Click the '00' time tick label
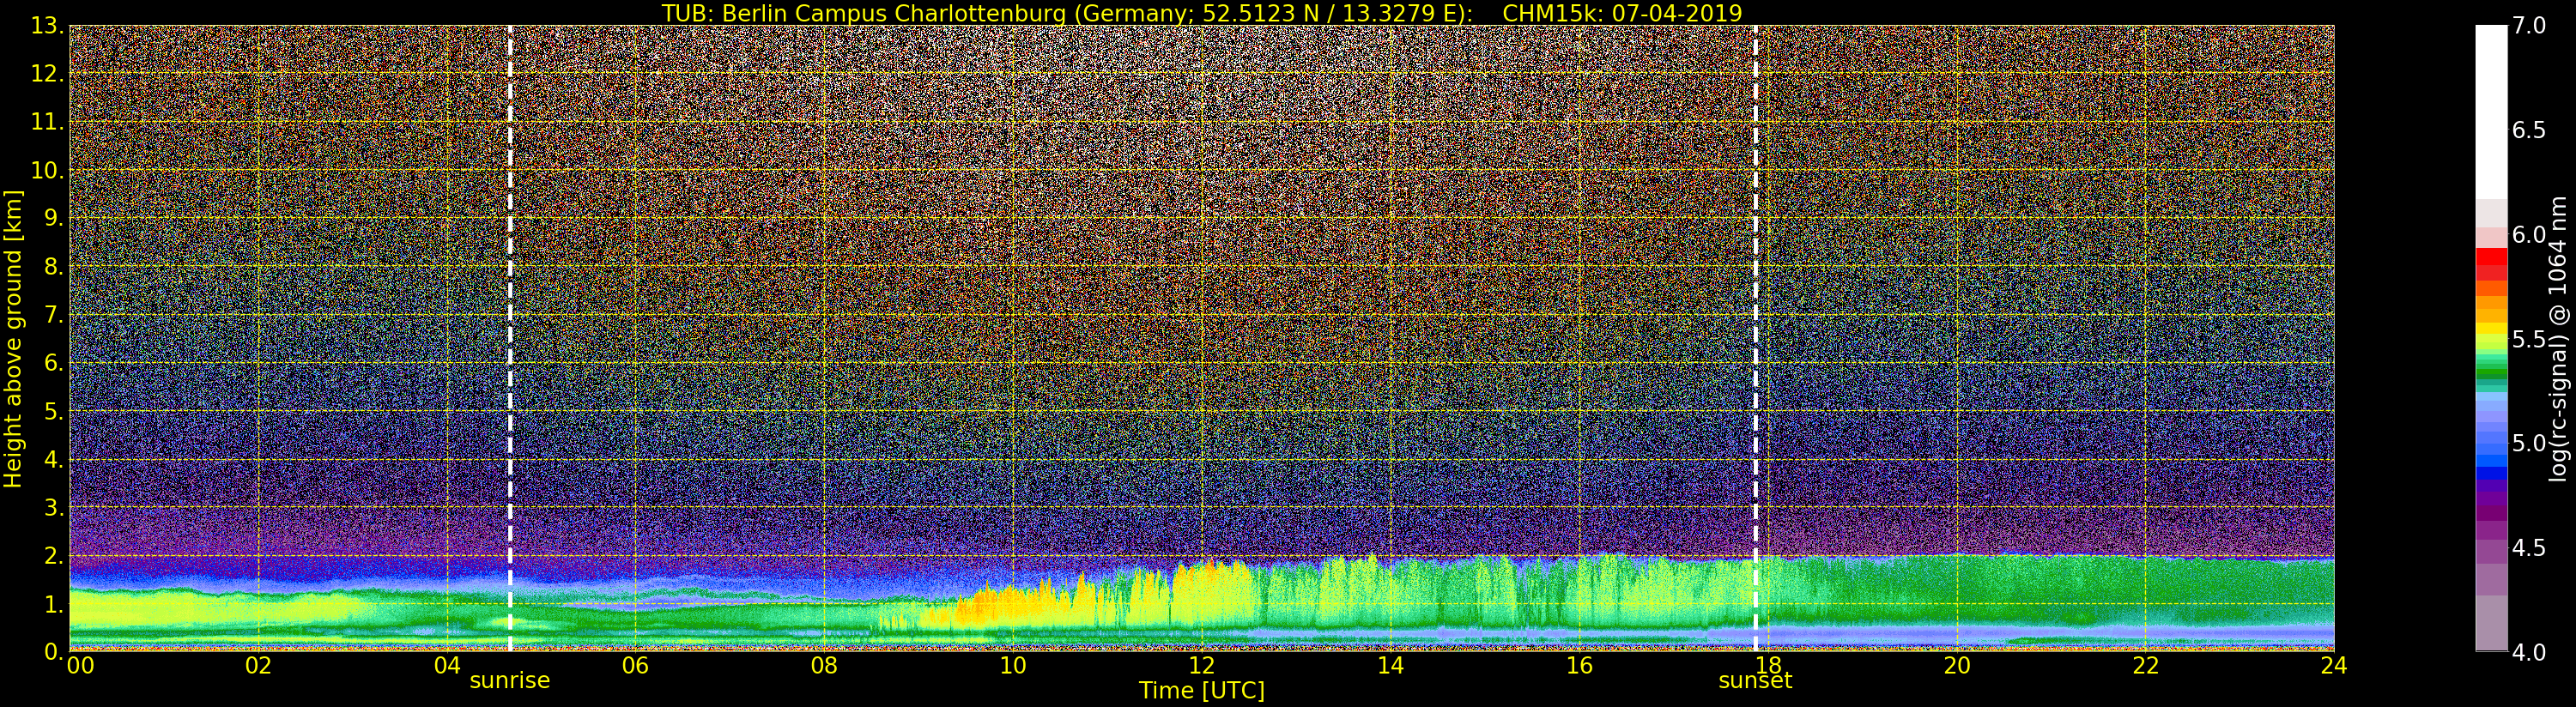 80,666
